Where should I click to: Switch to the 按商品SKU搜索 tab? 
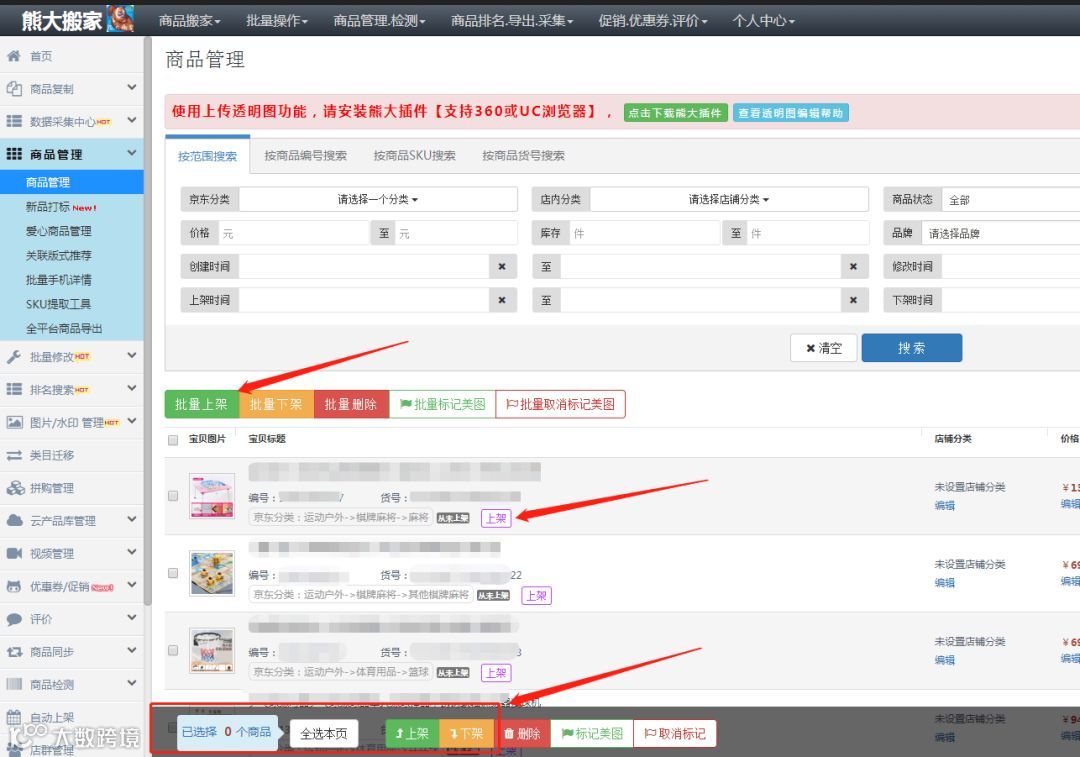415,156
